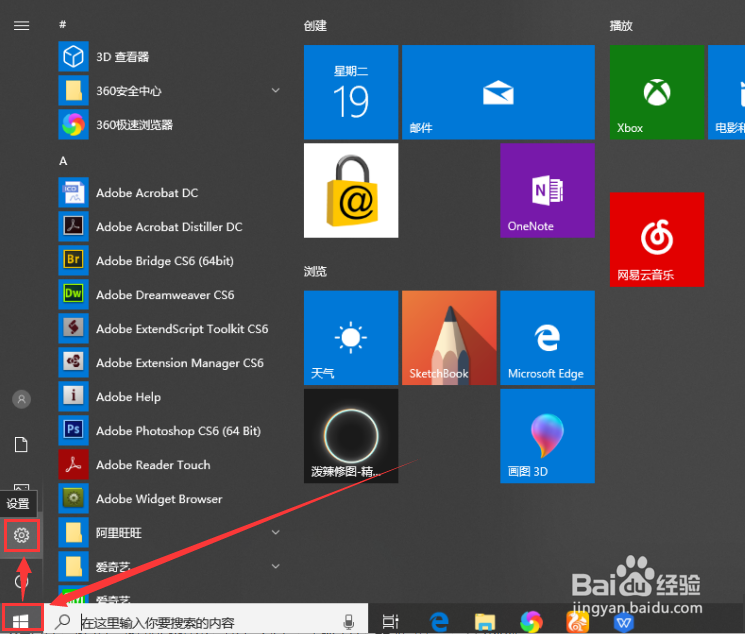Viewport: 745px width, 634px height.
Task: Click the 播放 tile group title
Action: tap(621, 26)
